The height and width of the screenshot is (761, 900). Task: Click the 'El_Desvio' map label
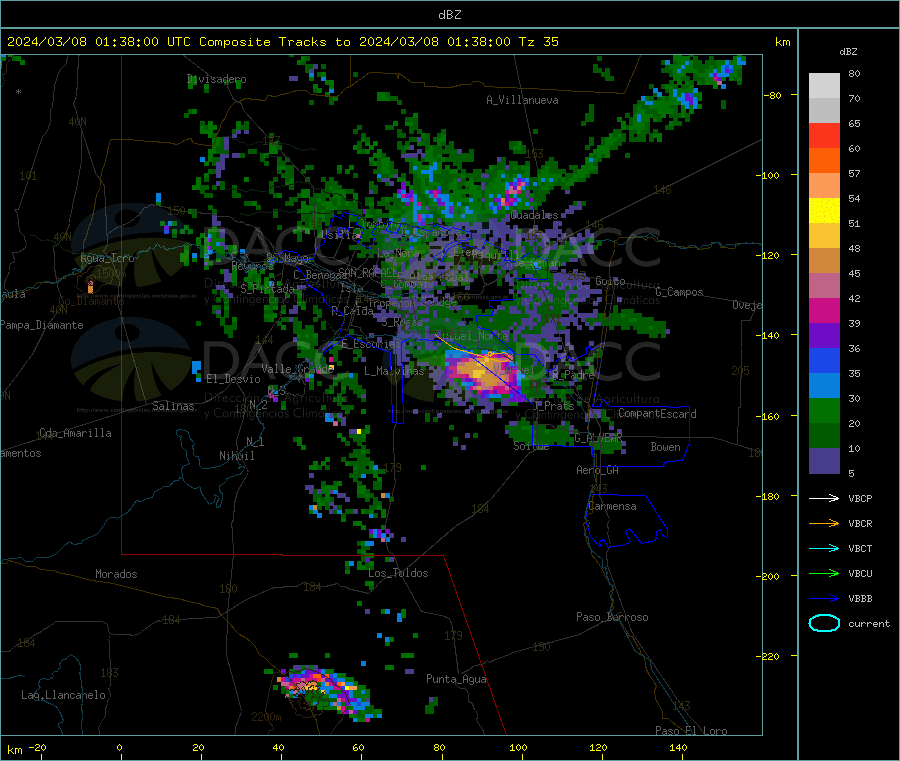point(233,379)
